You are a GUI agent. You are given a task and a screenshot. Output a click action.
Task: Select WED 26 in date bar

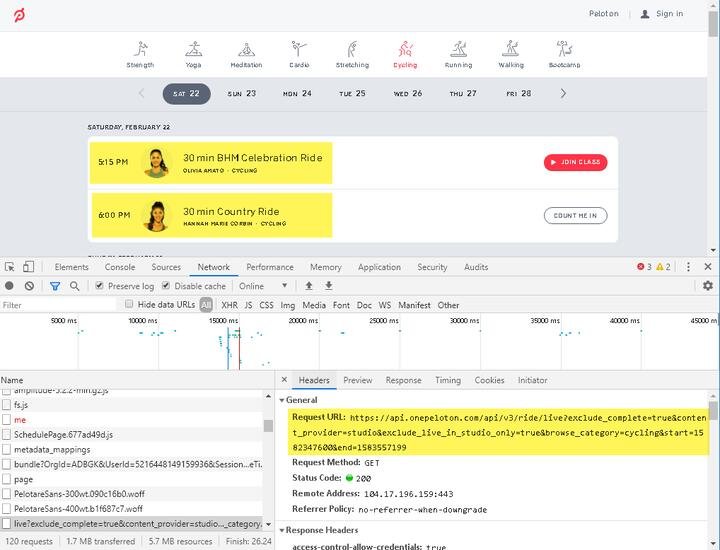(x=408, y=94)
